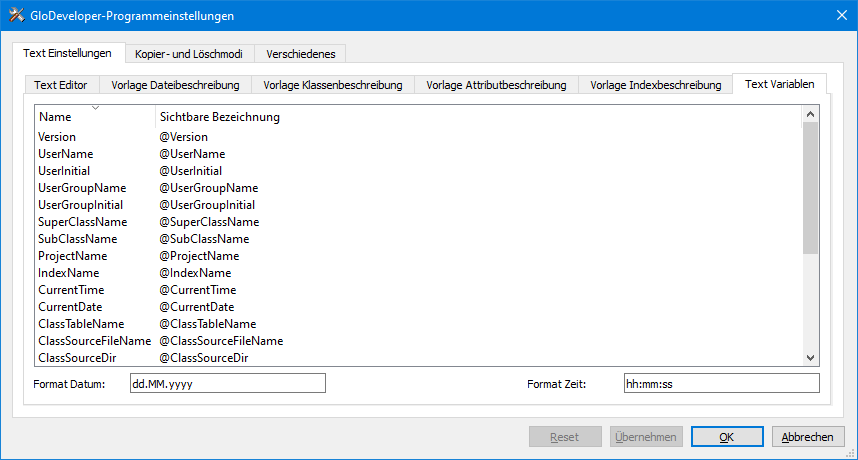
Task: Confirm settings with OK button
Action: pos(727,436)
